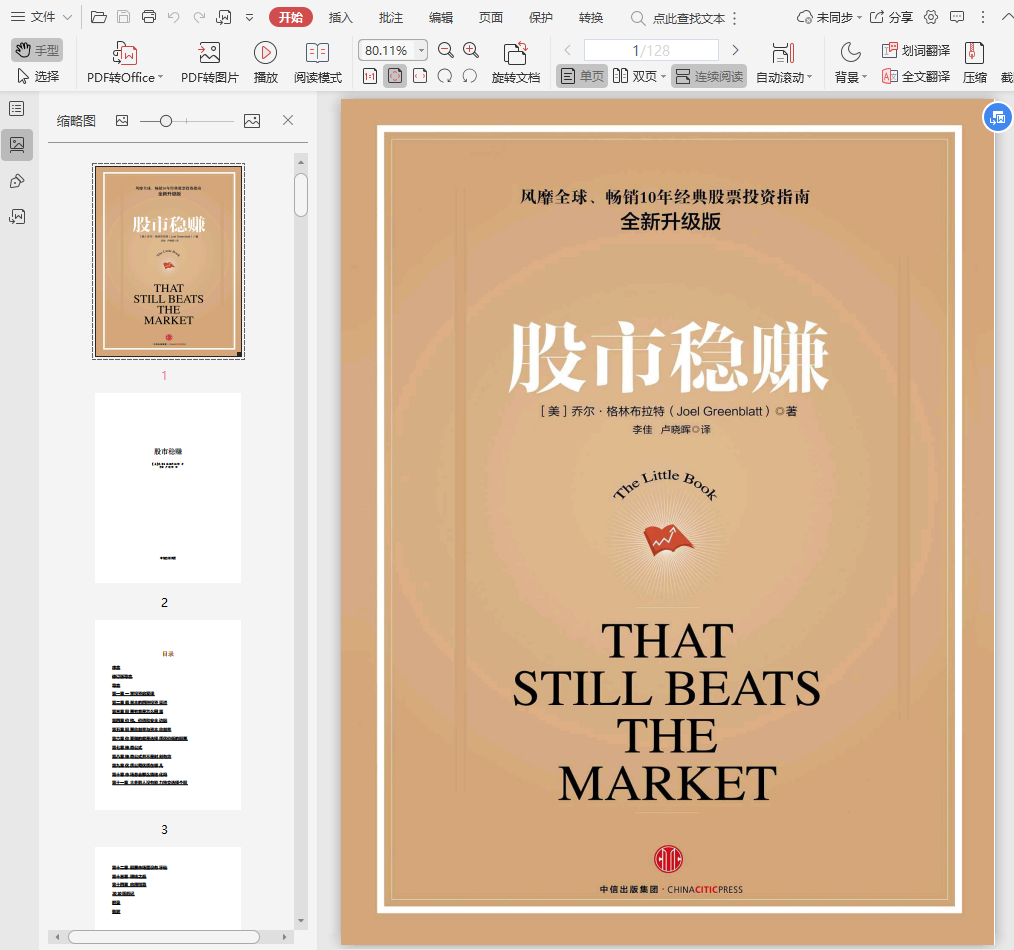Click the thumbnail size slider handle
The width and height of the screenshot is (1014, 950).
coord(166,121)
